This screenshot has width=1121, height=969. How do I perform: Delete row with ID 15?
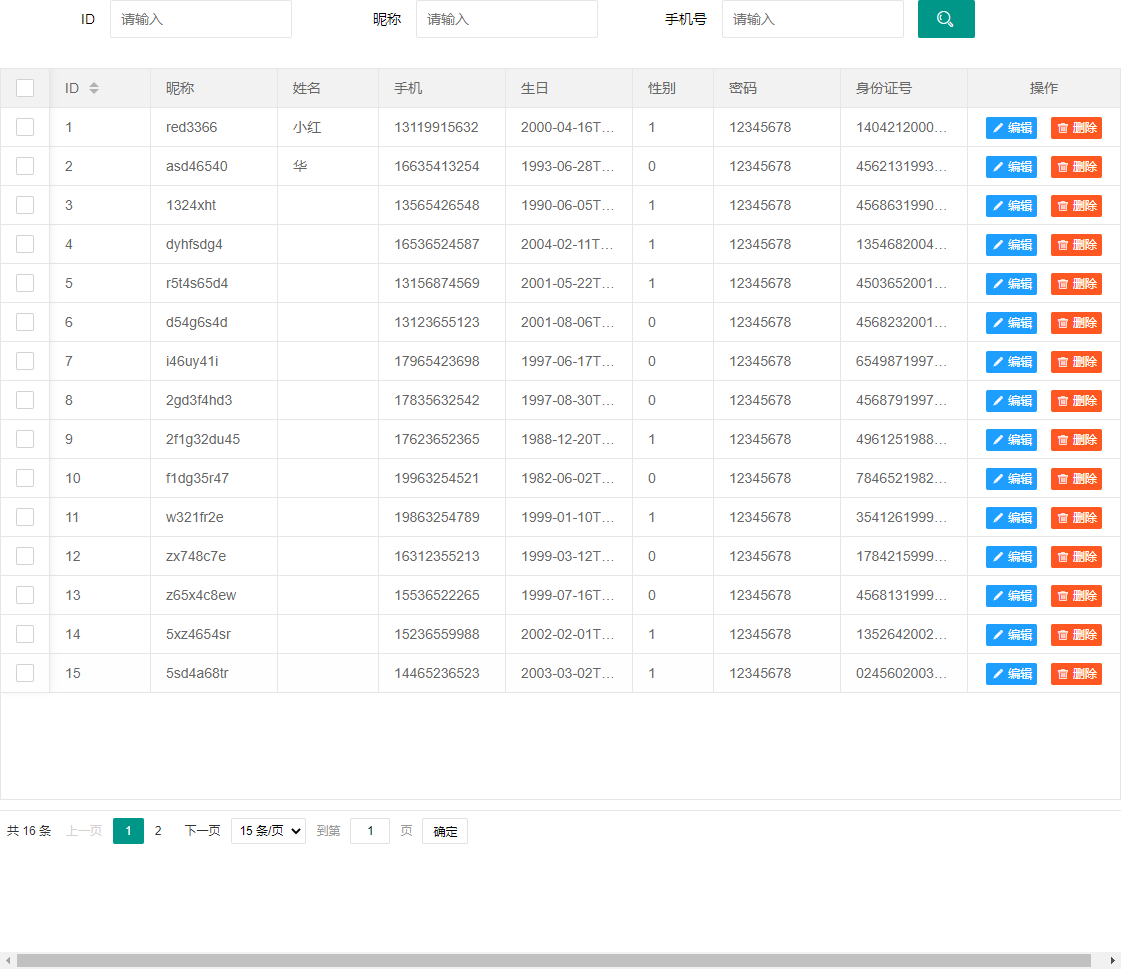(x=1076, y=674)
